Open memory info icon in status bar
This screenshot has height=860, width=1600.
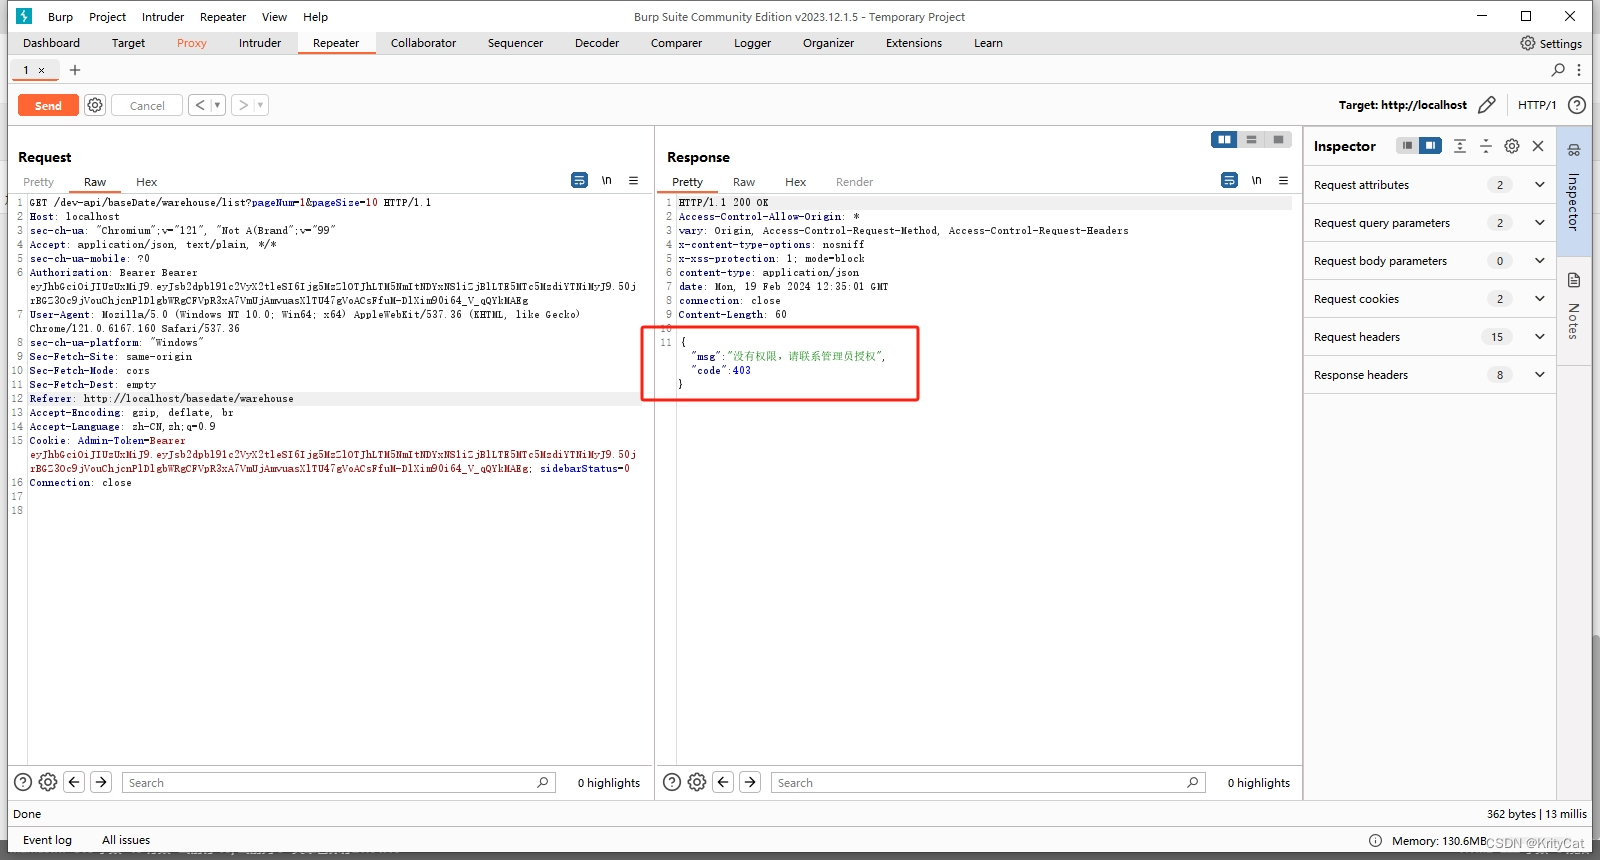[1375, 840]
